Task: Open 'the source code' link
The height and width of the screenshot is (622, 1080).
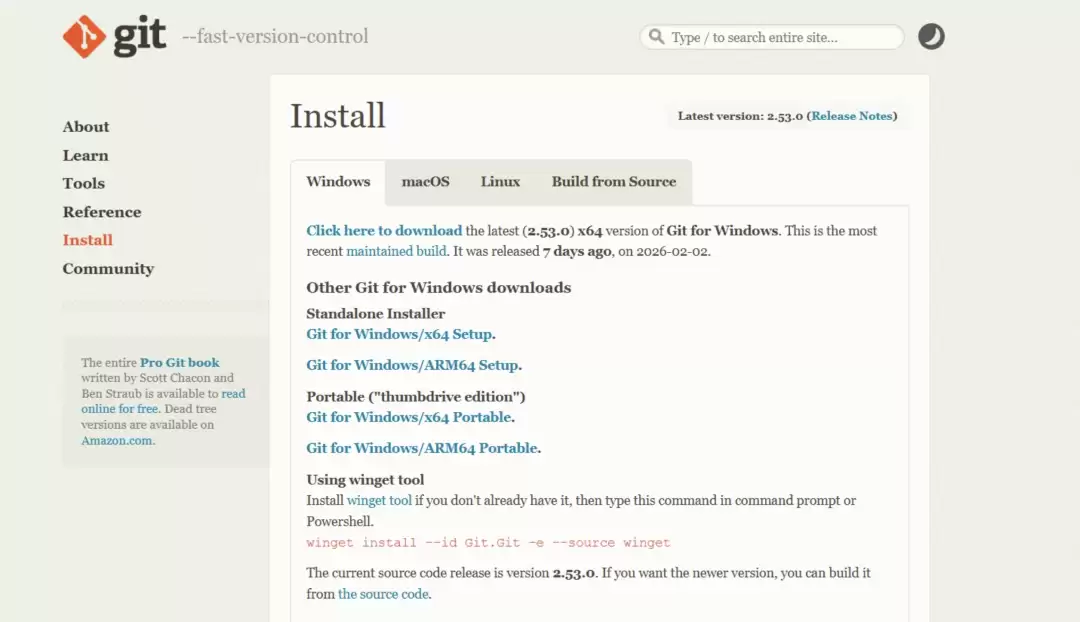Action: pos(383,594)
